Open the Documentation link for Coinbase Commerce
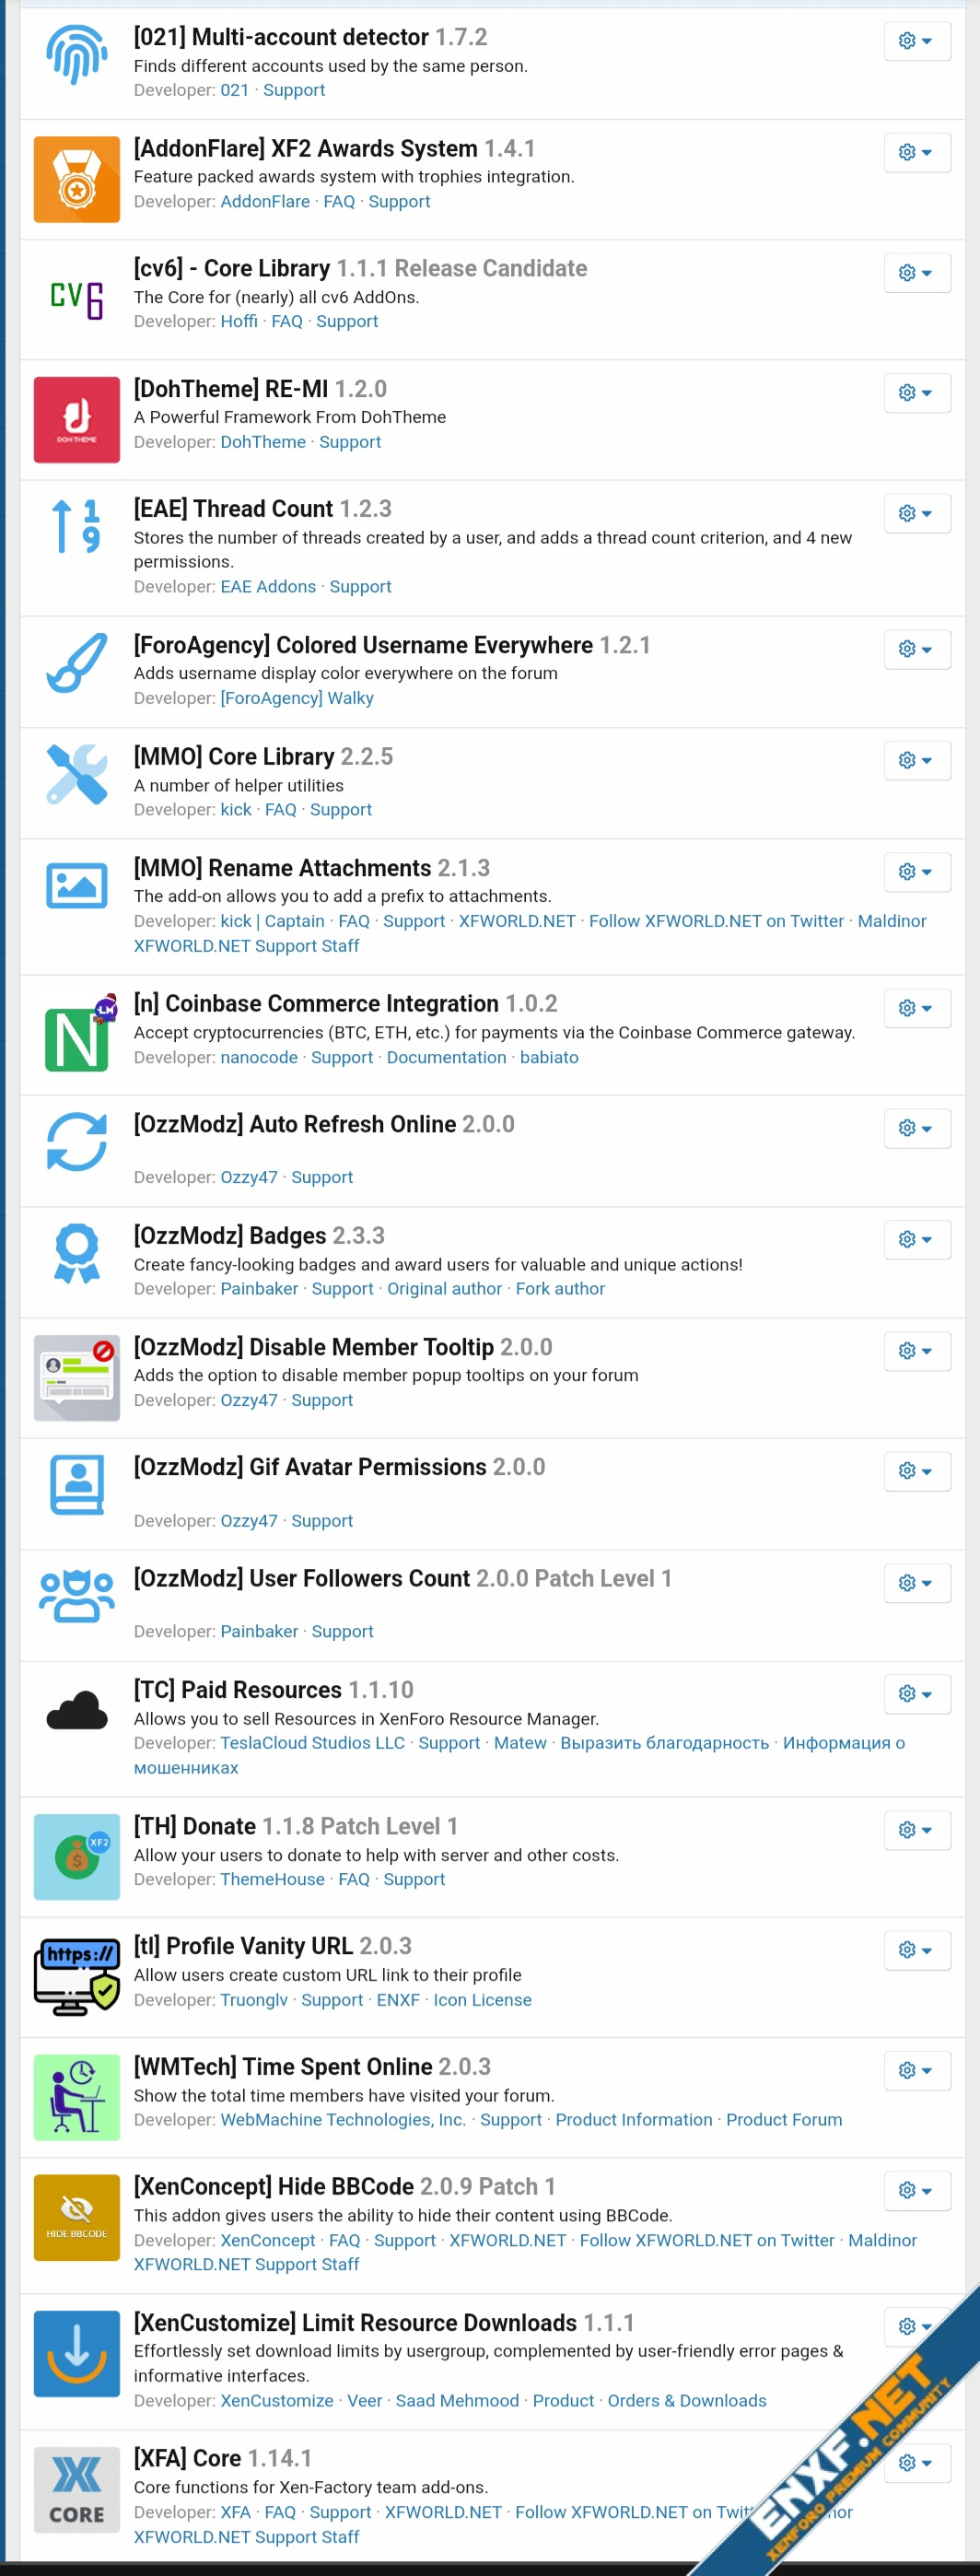Screen dimensions: 980x2576 [x=446, y=1057]
